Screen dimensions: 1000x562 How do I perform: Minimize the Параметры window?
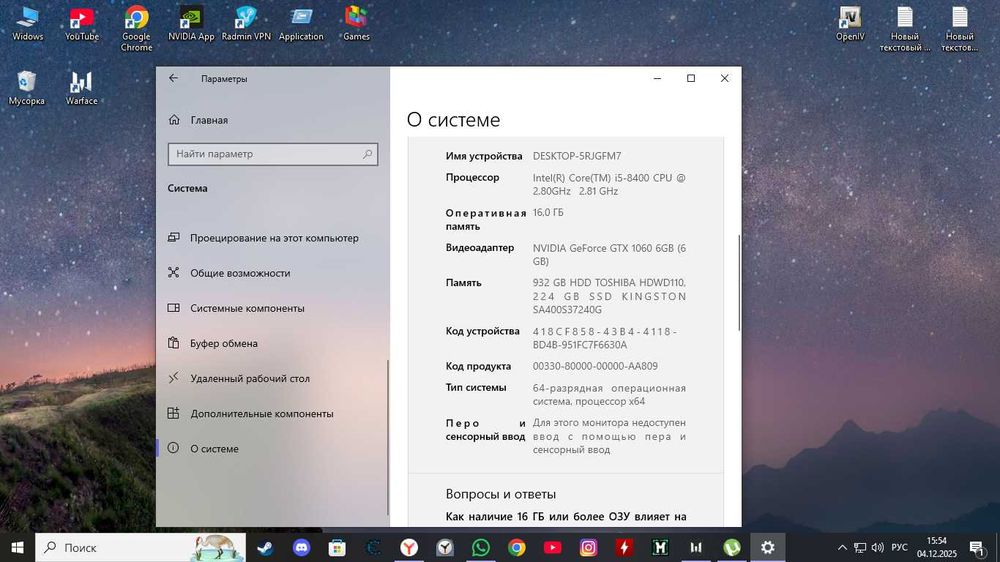658,78
